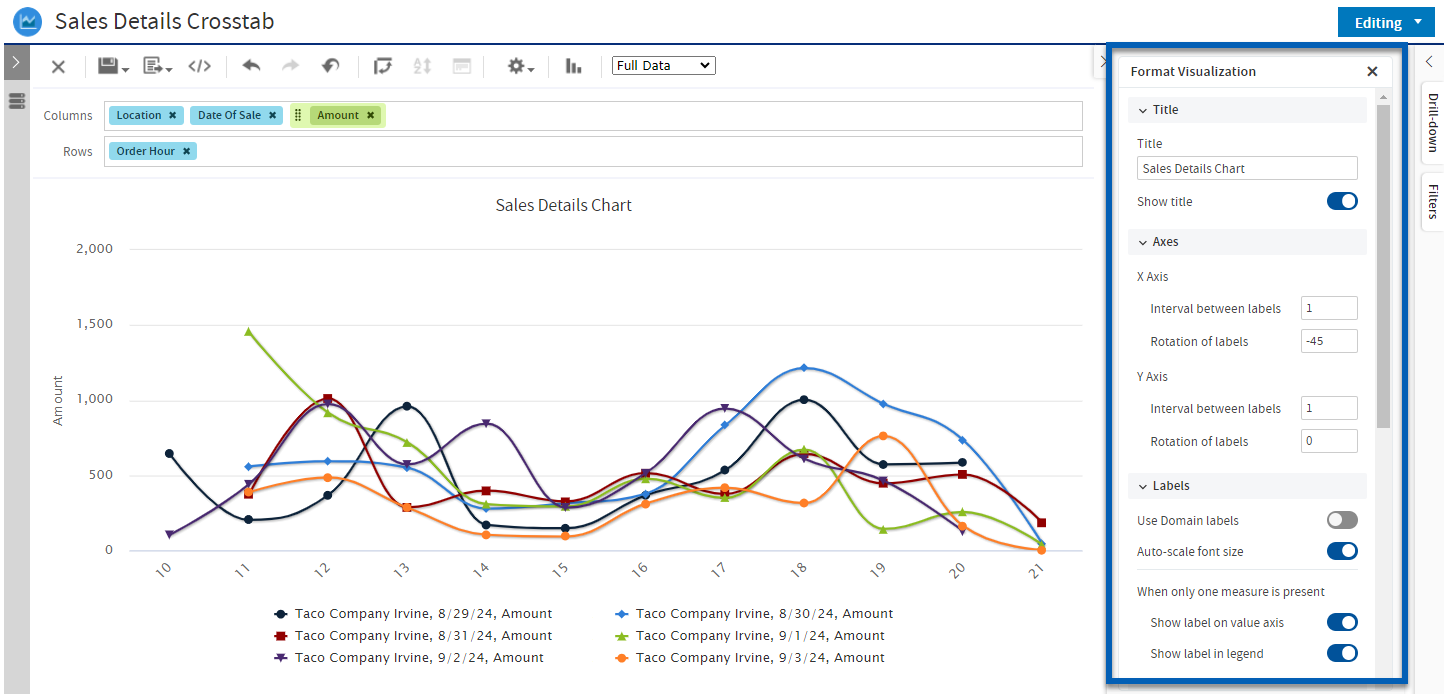
Task: Undo the last change
Action: [251, 66]
